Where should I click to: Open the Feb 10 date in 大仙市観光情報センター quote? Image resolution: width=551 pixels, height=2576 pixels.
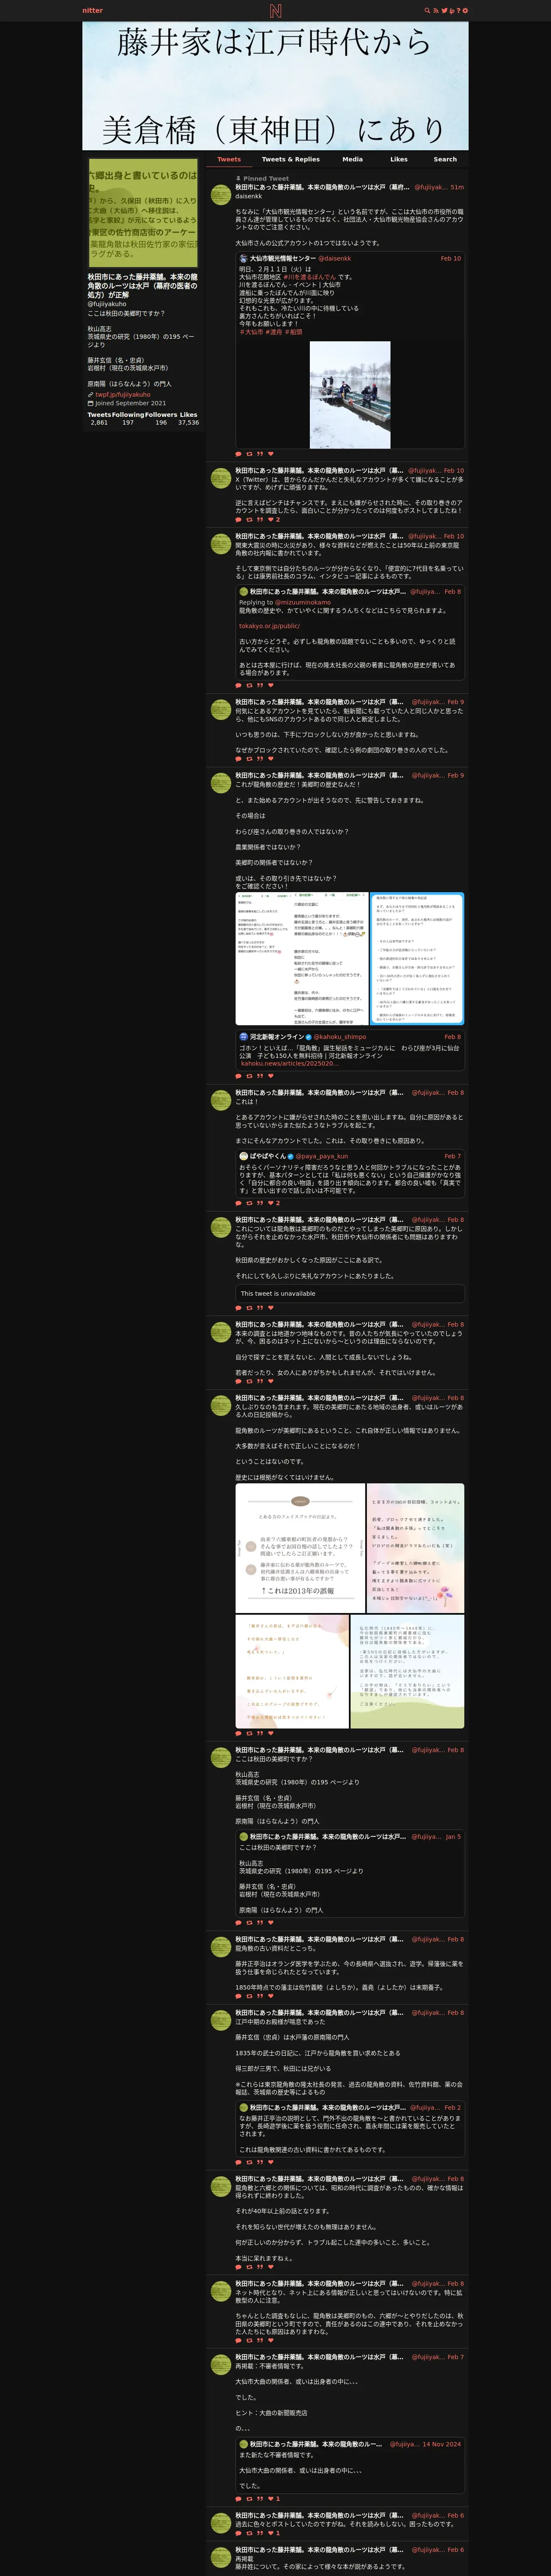pos(451,259)
